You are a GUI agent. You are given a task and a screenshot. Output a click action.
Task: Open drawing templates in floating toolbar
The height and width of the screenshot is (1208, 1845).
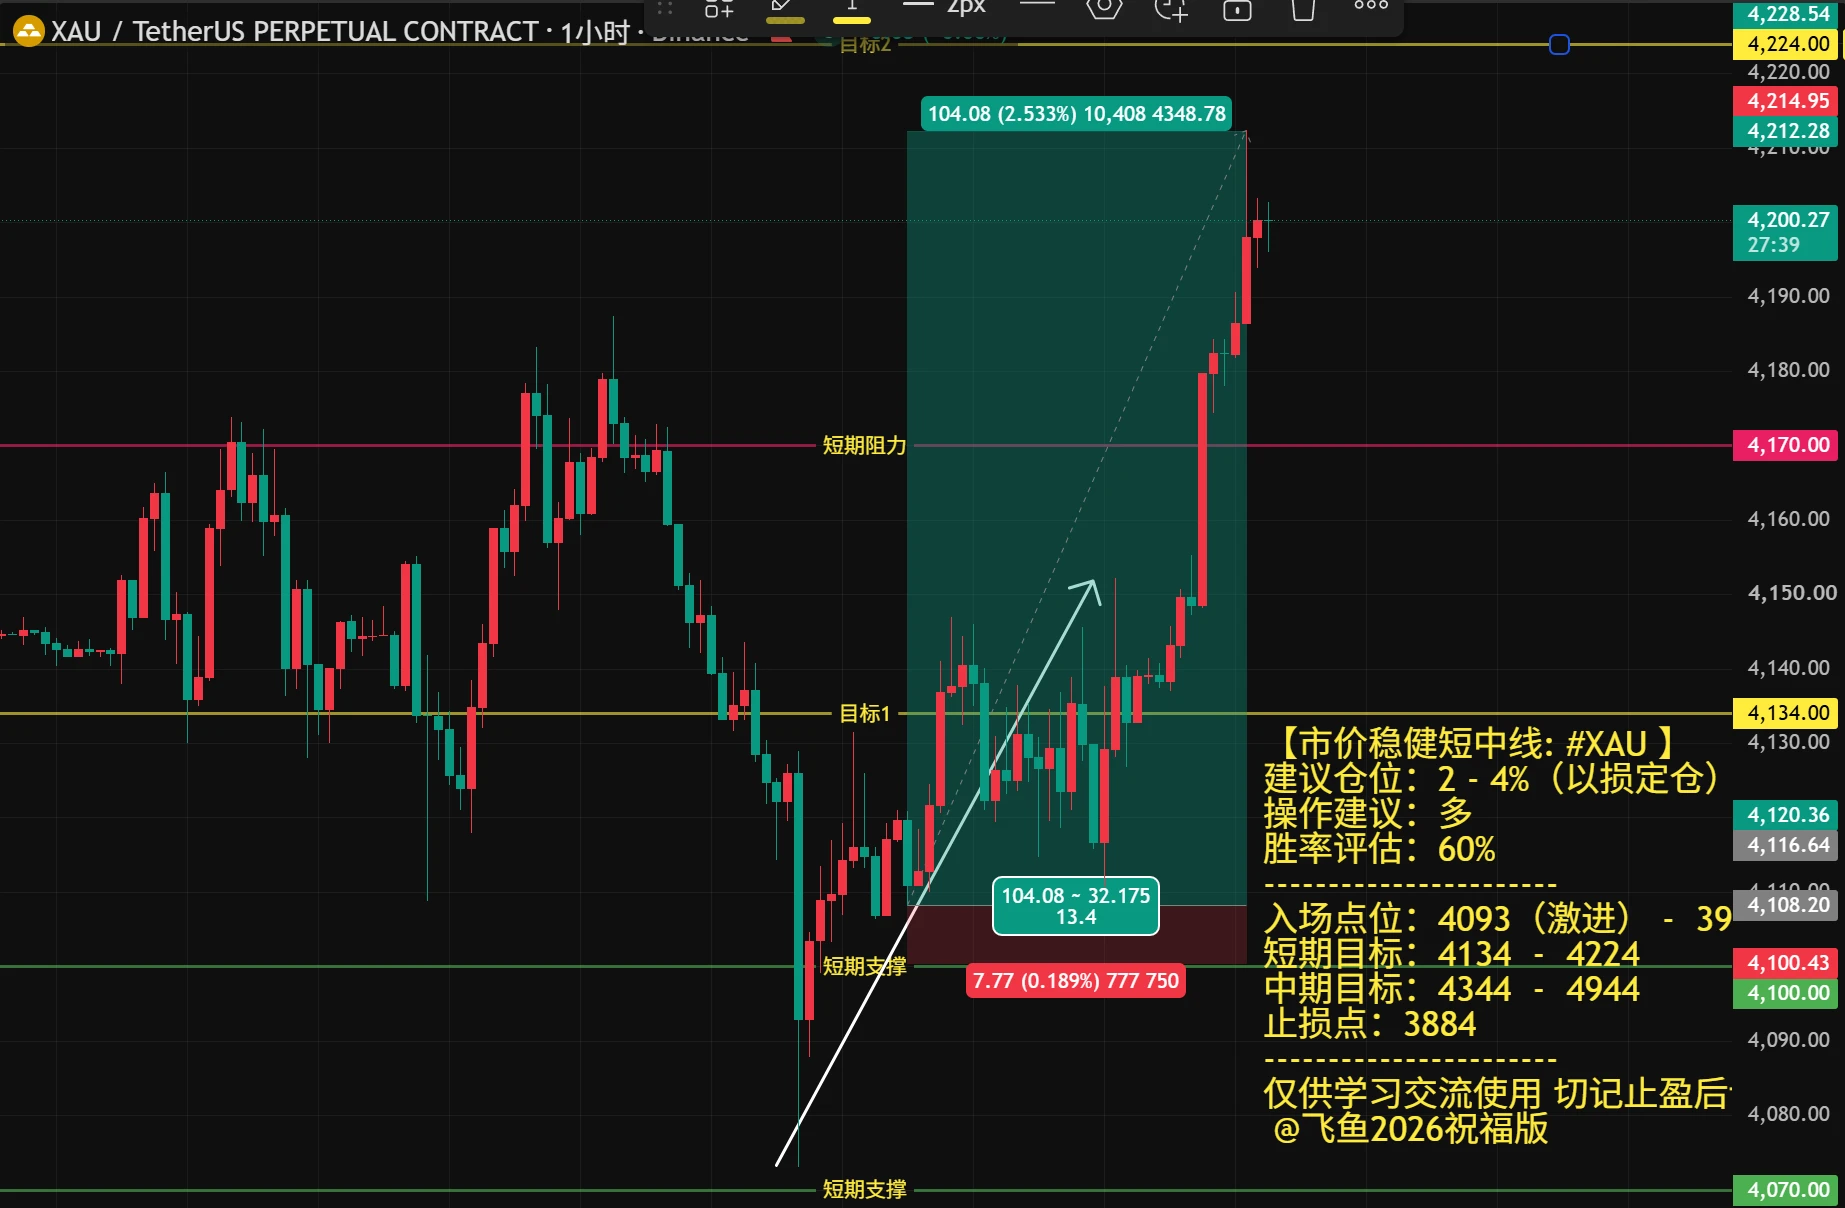coord(719,9)
